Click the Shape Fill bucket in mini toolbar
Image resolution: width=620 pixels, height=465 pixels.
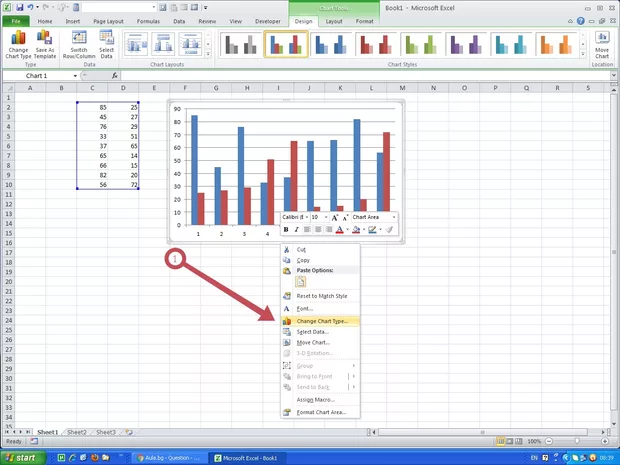click(x=356, y=229)
